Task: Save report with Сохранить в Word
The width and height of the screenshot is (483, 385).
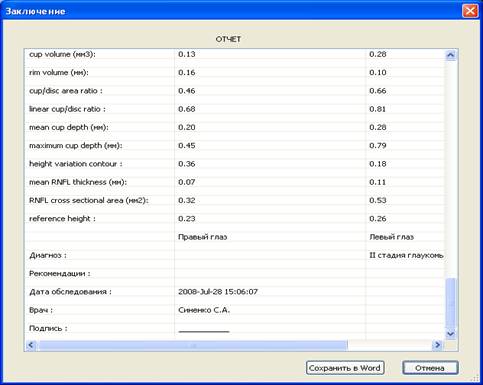Action: [345, 368]
